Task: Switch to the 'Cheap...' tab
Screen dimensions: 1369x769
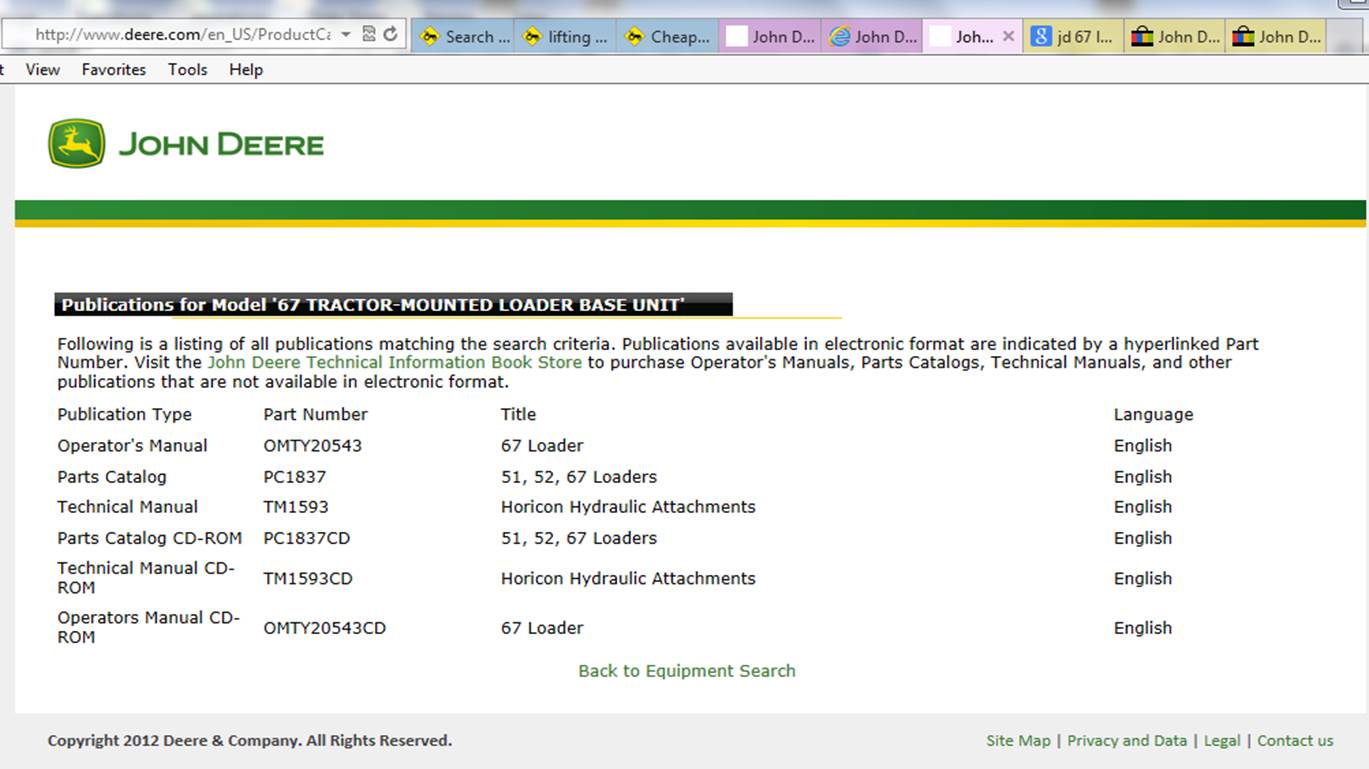Action: click(668, 36)
